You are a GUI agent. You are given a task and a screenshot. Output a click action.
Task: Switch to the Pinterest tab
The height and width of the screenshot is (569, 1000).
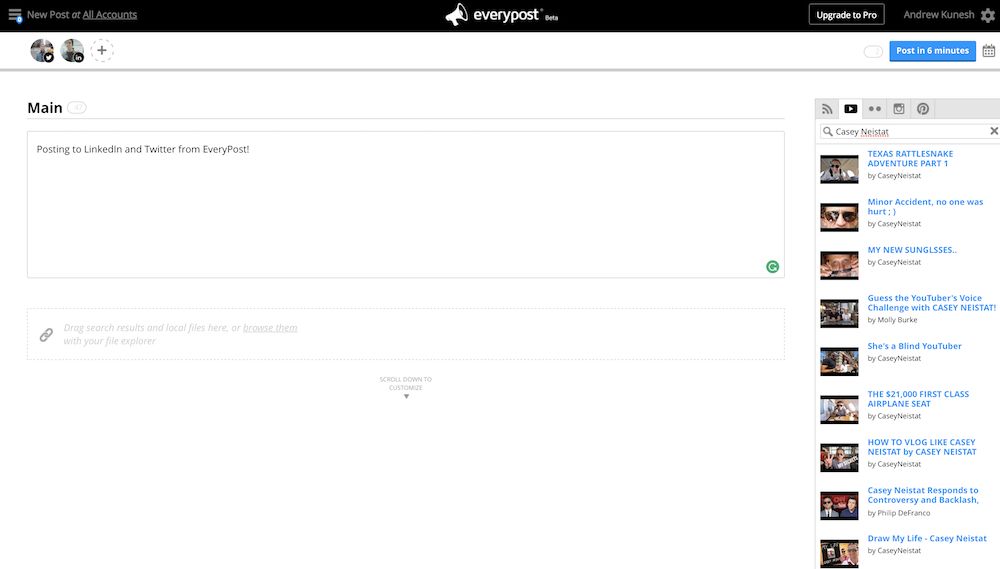point(923,109)
